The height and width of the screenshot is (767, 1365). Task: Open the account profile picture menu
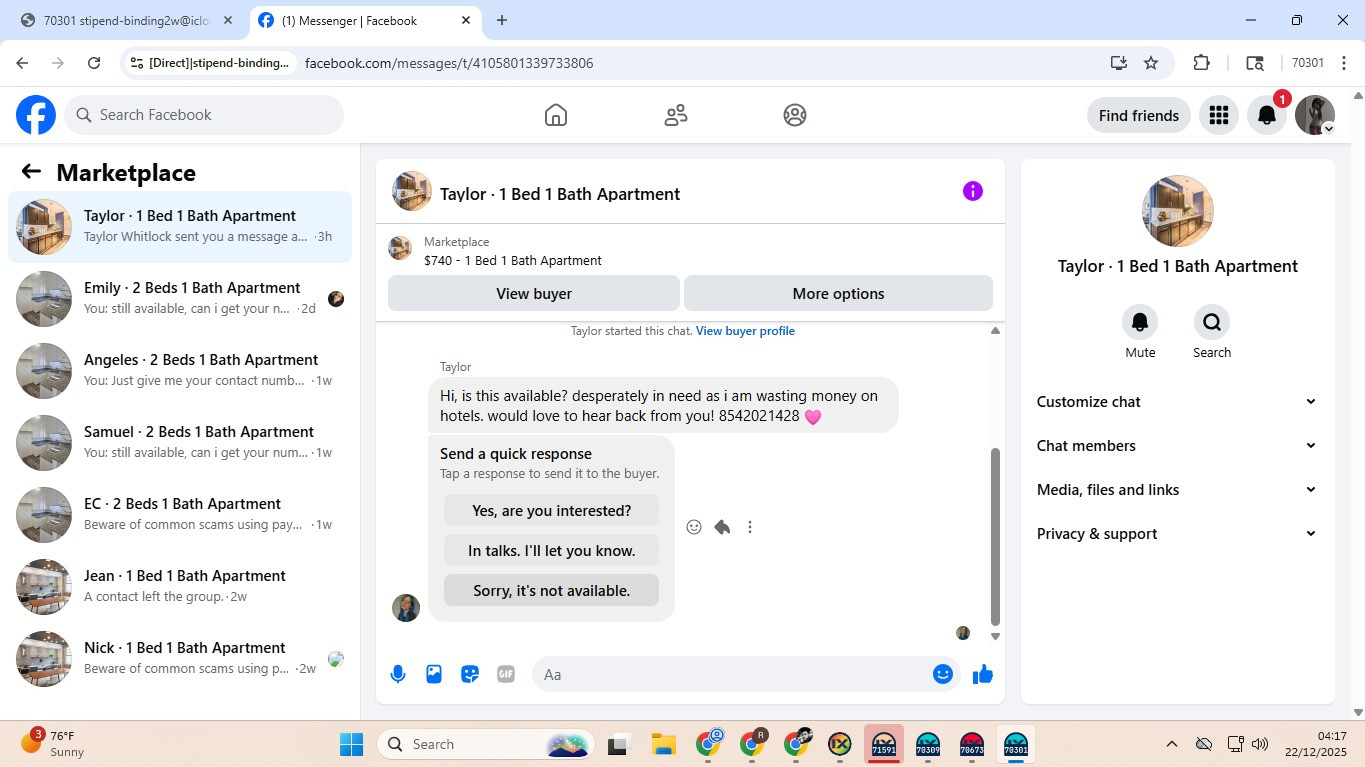(1315, 115)
